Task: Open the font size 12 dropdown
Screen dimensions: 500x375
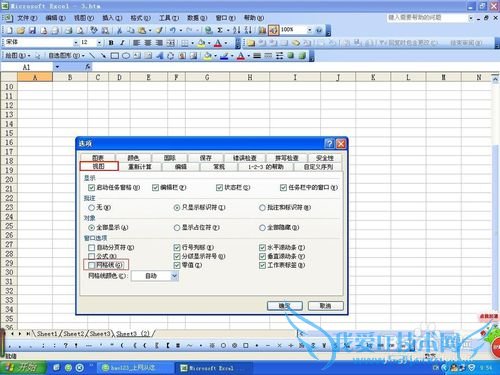Action: 99,43
